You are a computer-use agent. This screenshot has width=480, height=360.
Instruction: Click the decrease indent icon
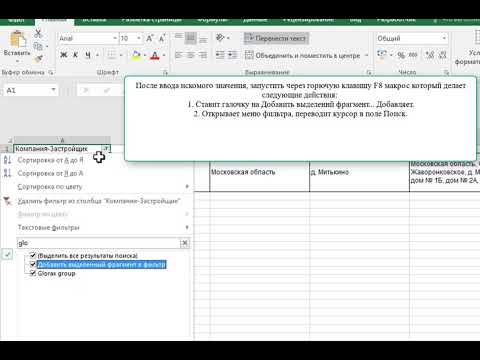pyautogui.click(x=220, y=55)
